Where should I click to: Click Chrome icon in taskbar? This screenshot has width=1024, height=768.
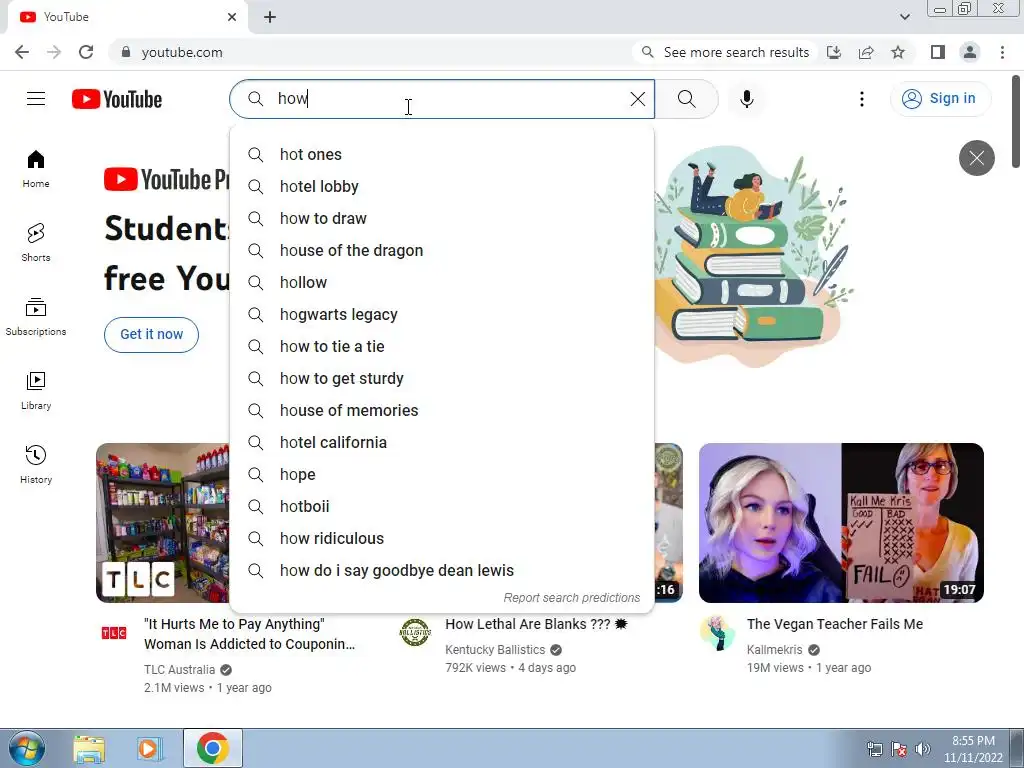[x=212, y=748]
